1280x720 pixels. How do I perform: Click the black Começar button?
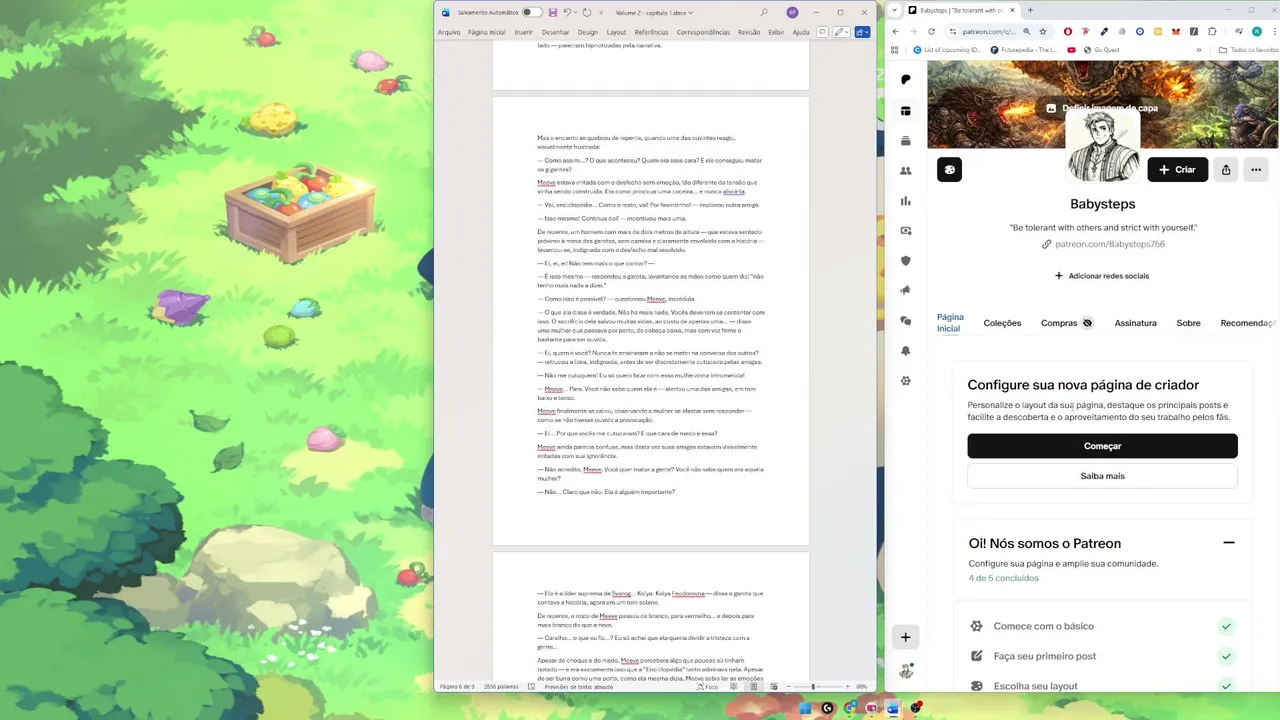pyautogui.click(x=1102, y=446)
